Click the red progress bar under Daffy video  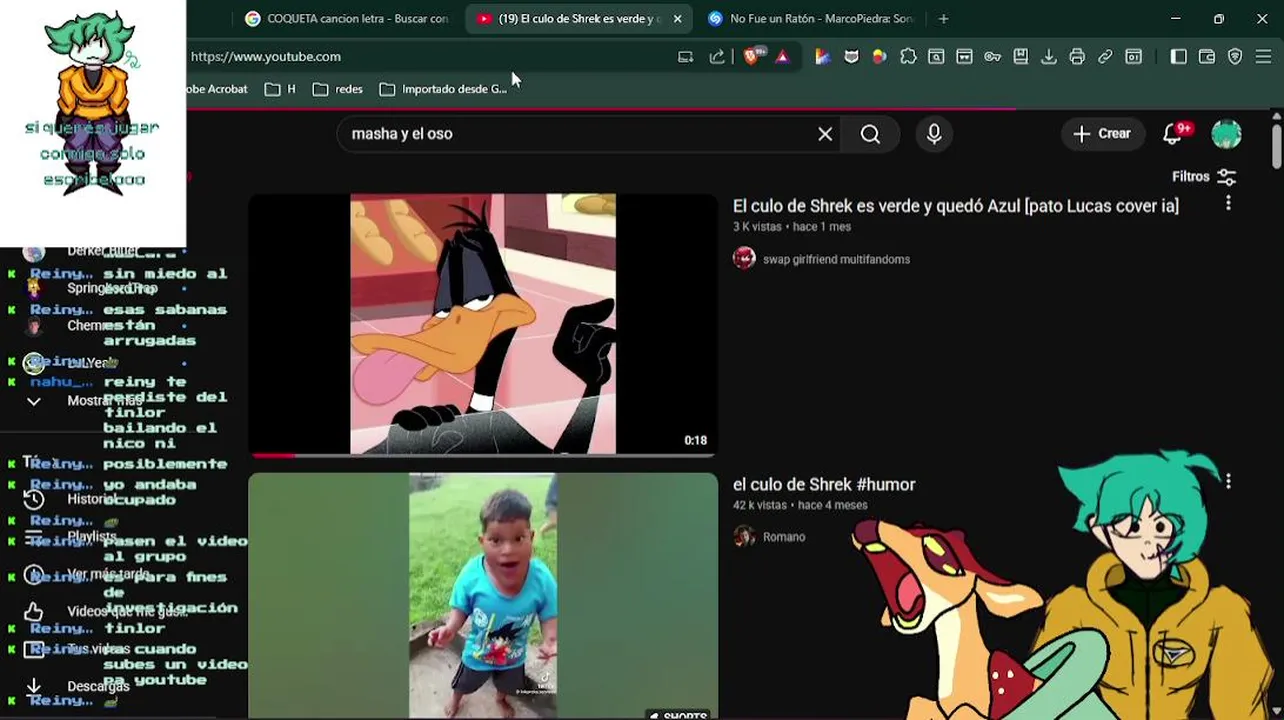pyautogui.click(x=272, y=455)
